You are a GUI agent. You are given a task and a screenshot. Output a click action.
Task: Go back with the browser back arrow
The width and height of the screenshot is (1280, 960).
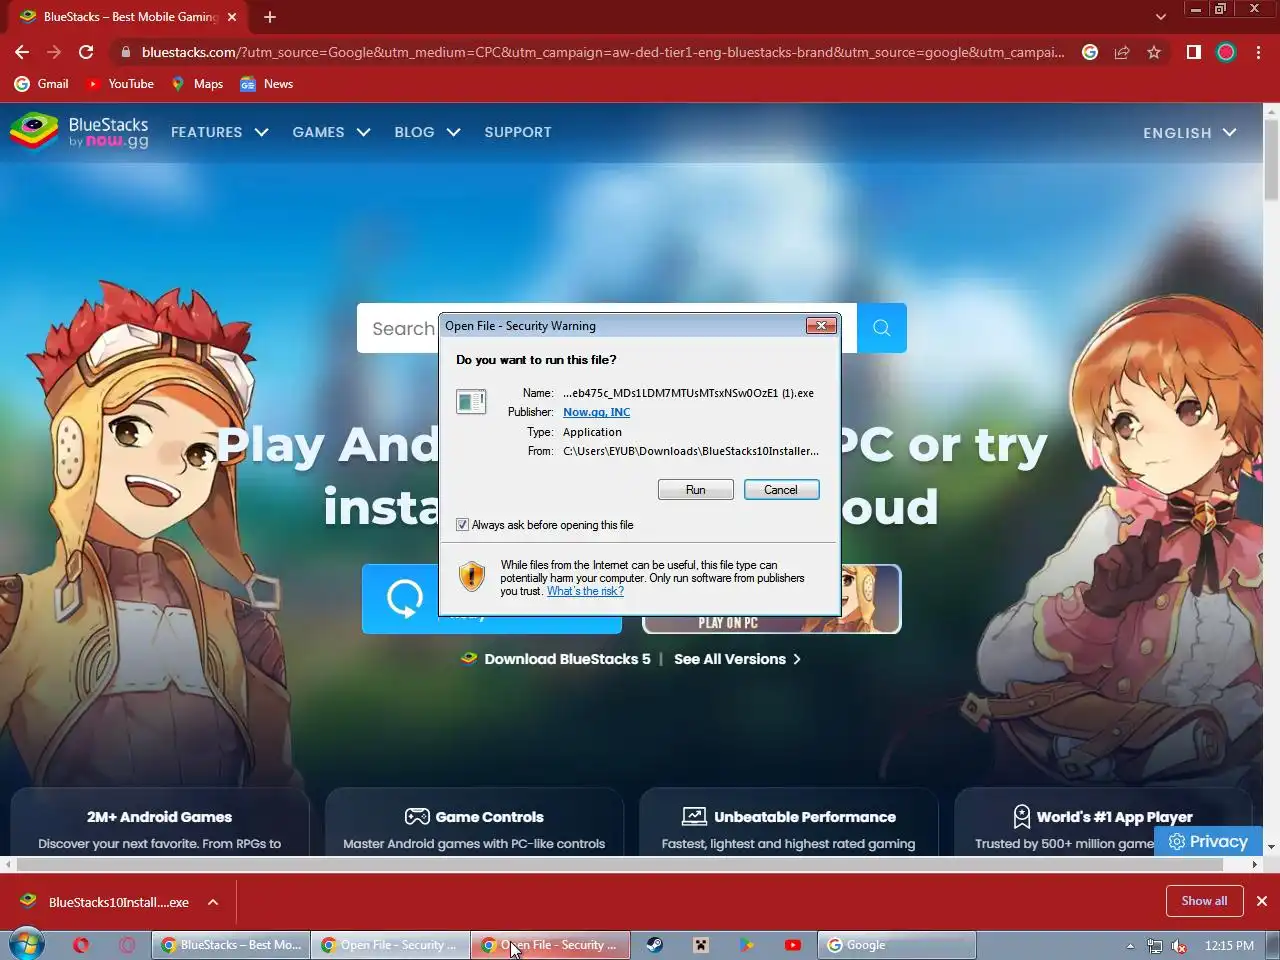[22, 52]
